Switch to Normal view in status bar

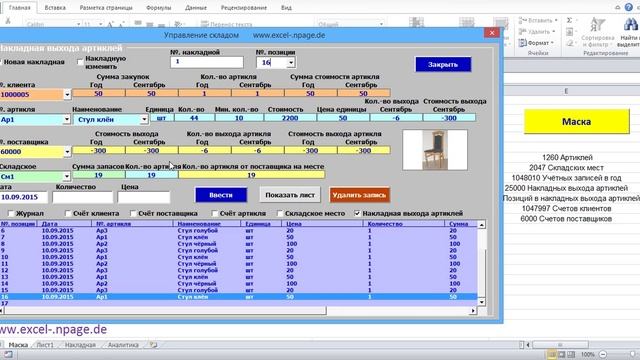[552, 354]
